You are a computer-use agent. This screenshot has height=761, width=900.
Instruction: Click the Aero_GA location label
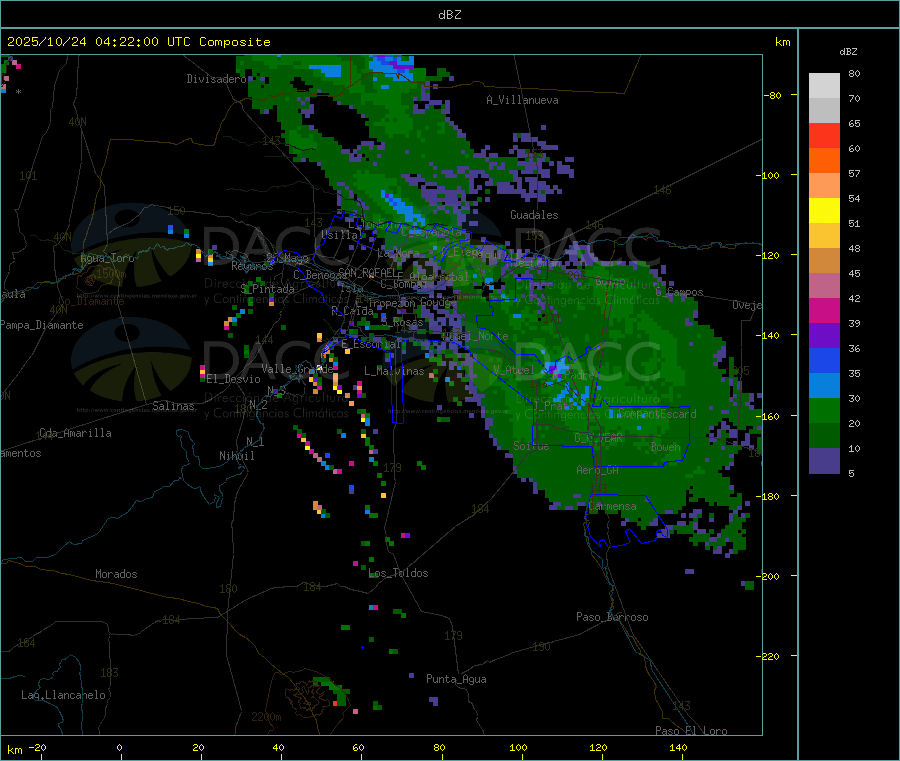point(598,470)
